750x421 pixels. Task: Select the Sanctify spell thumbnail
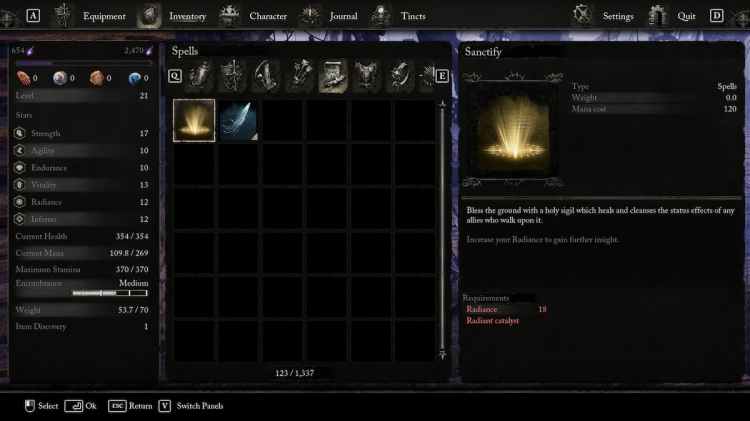pos(194,121)
